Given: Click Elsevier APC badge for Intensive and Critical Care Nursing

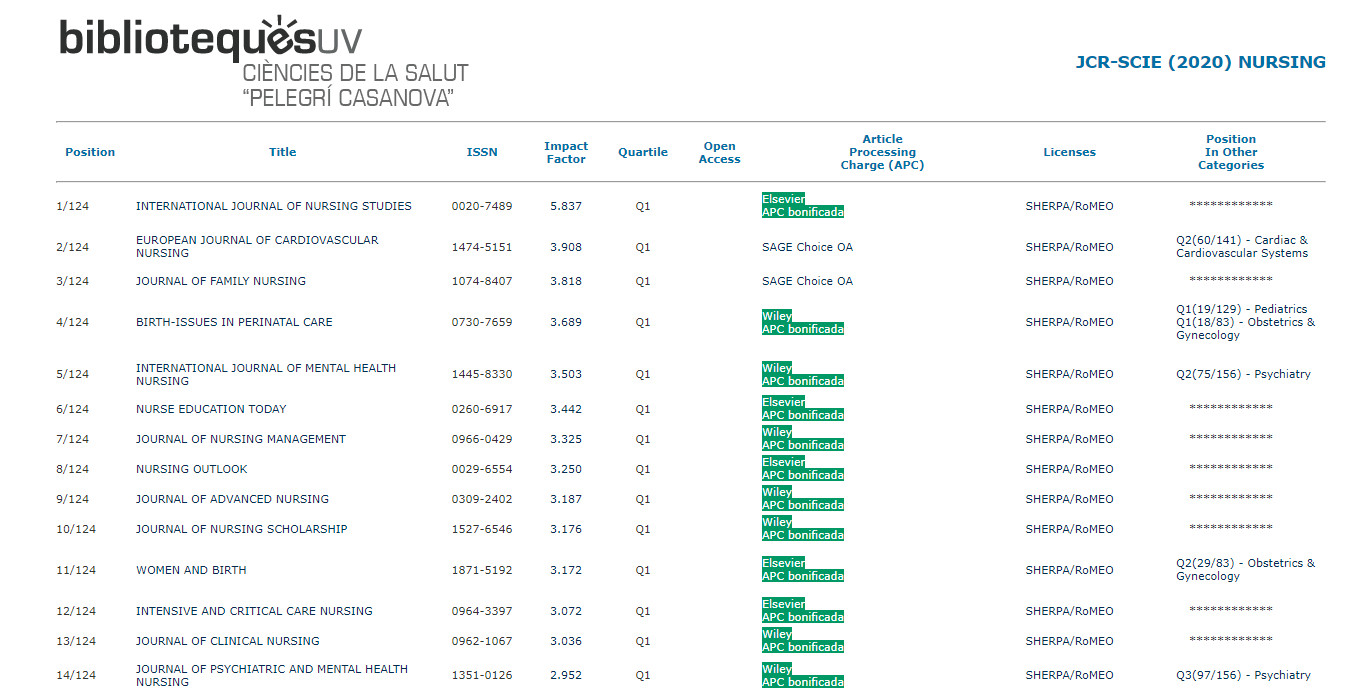Looking at the screenshot, I should [802, 611].
